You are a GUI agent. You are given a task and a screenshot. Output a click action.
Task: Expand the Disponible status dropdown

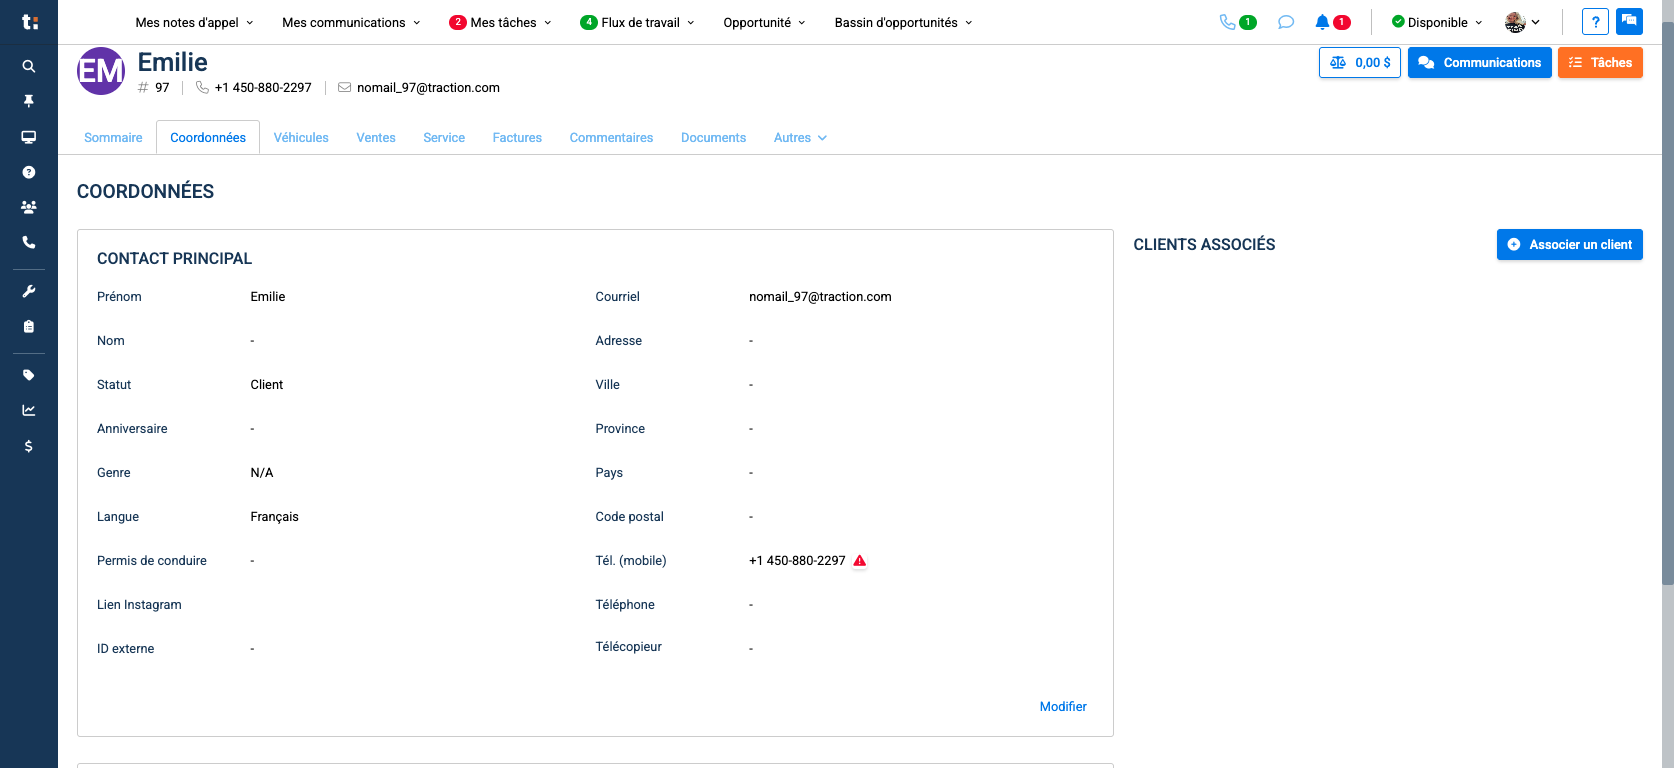tap(1437, 22)
